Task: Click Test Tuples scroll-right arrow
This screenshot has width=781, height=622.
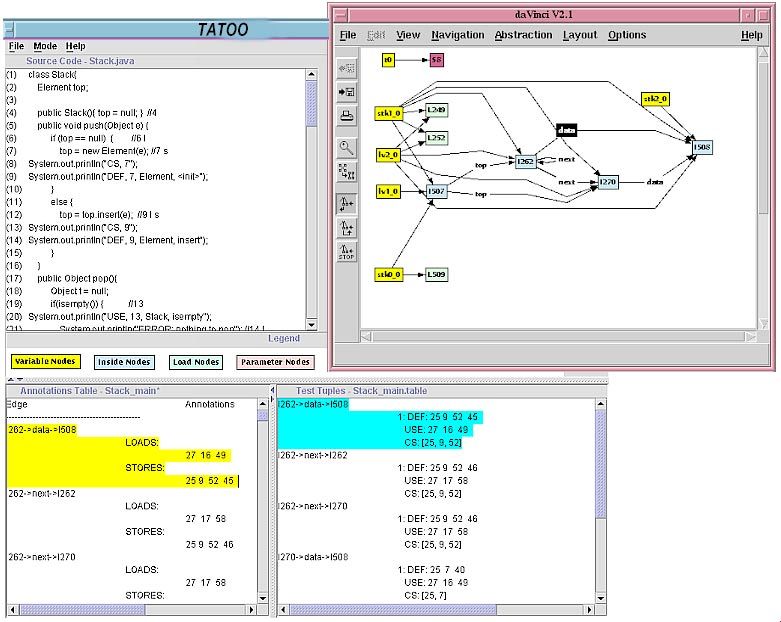Action: click(590, 610)
